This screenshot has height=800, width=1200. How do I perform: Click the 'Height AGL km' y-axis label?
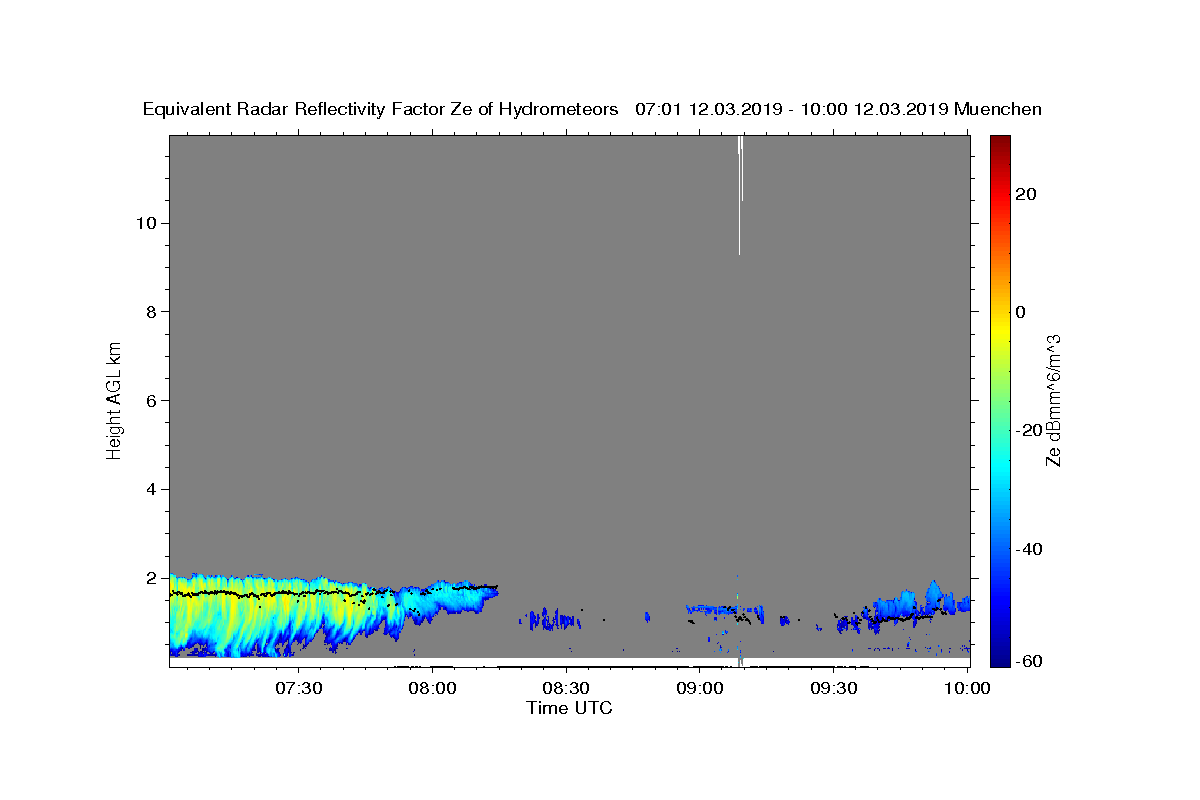115,400
